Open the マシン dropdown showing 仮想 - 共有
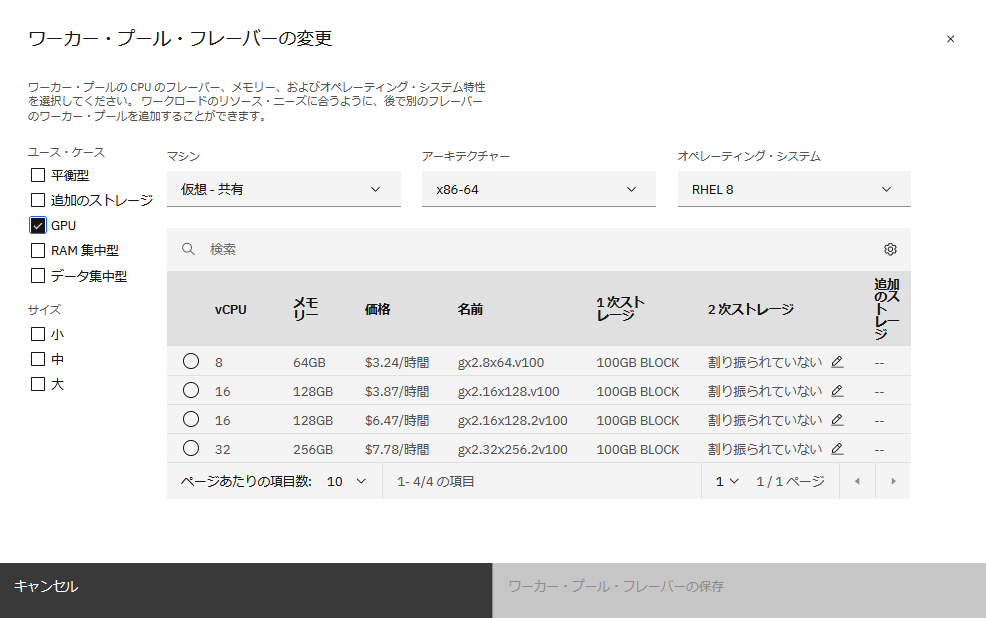986x618 pixels. point(284,189)
